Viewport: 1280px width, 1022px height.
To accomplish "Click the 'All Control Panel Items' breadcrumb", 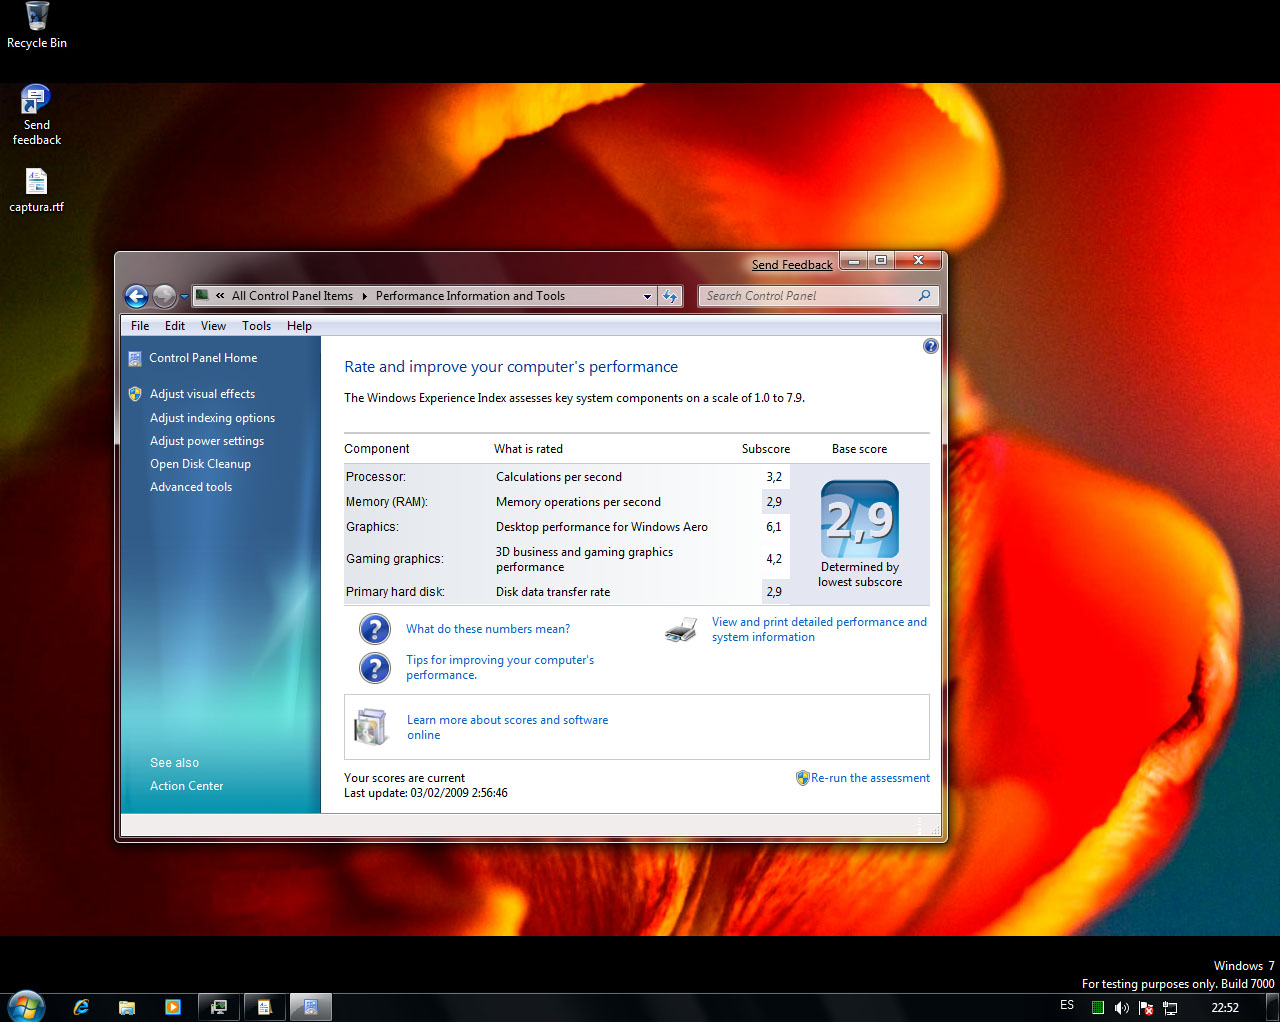I will pos(292,296).
